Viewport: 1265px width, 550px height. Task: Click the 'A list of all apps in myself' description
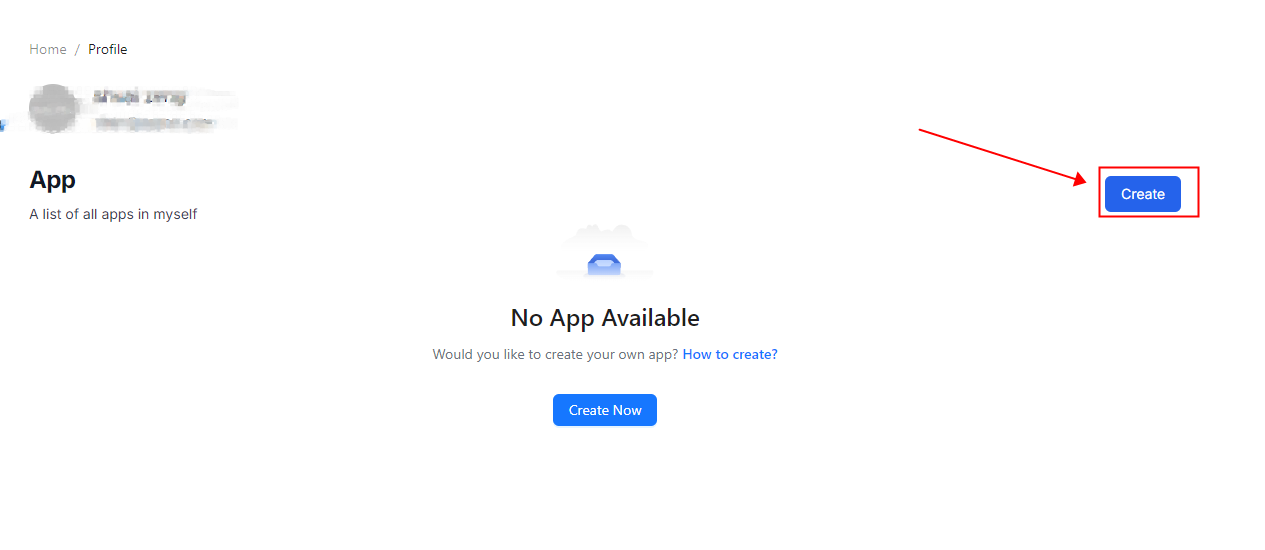coord(113,214)
